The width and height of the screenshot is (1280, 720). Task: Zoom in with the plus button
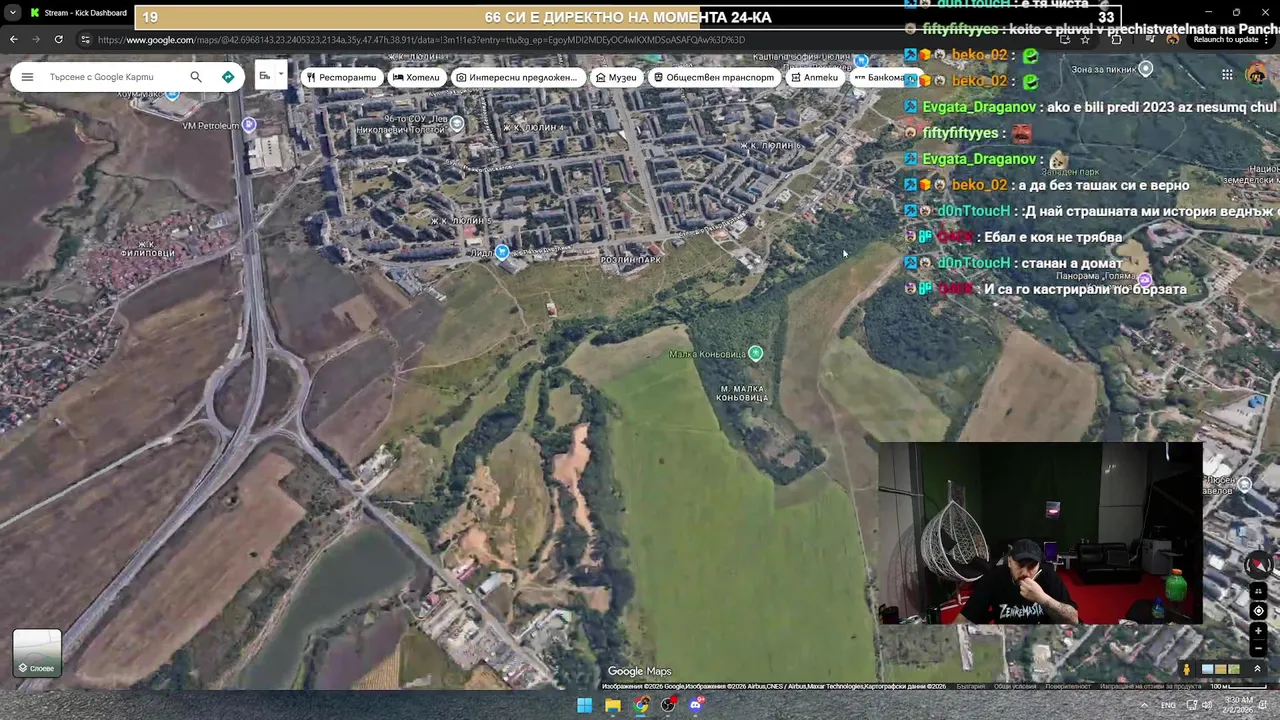[x=1258, y=631]
